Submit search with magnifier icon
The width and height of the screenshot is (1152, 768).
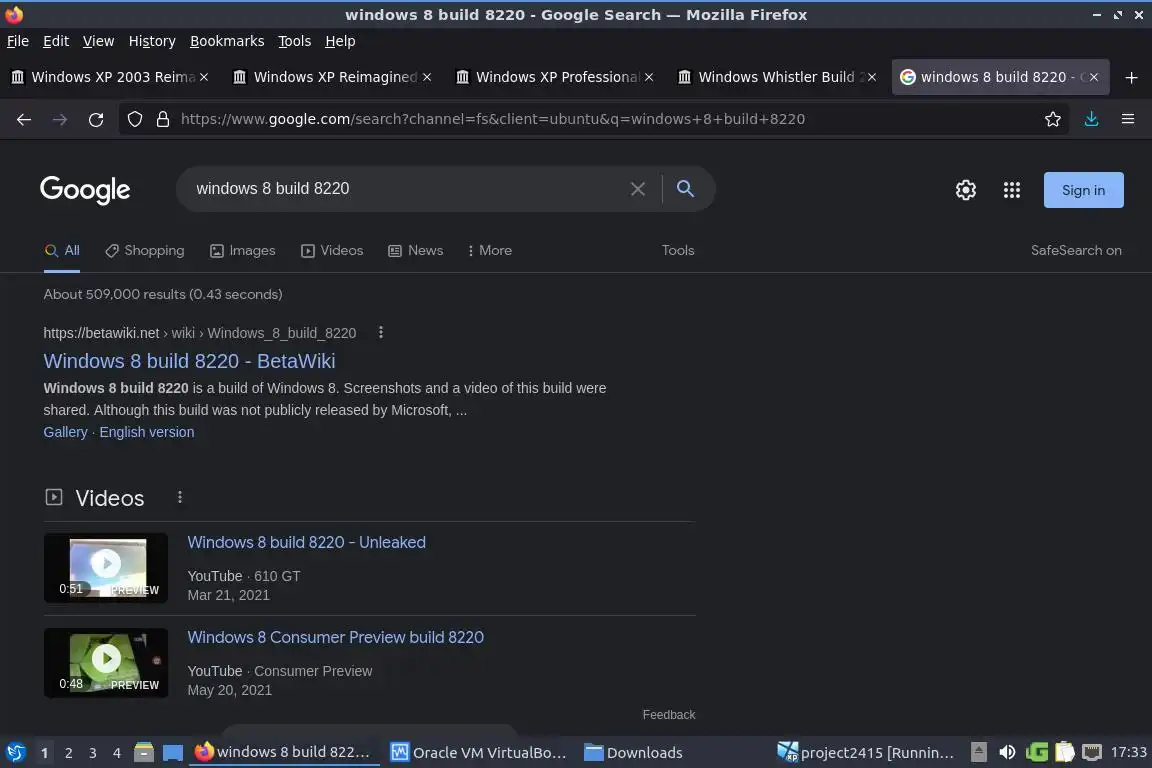pos(685,189)
